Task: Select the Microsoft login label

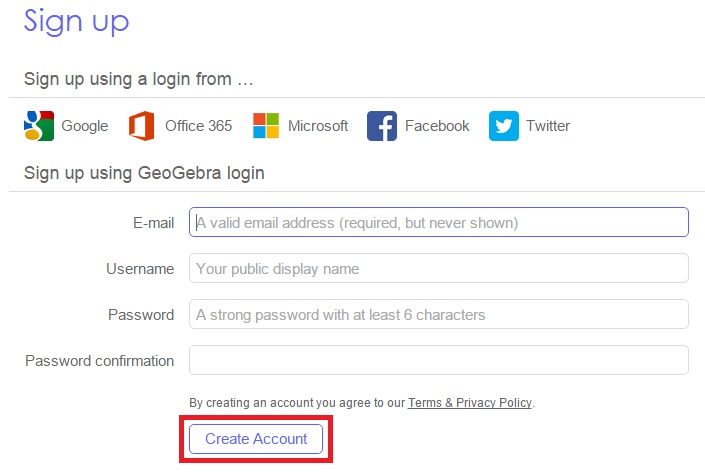Action: pyautogui.click(x=318, y=125)
